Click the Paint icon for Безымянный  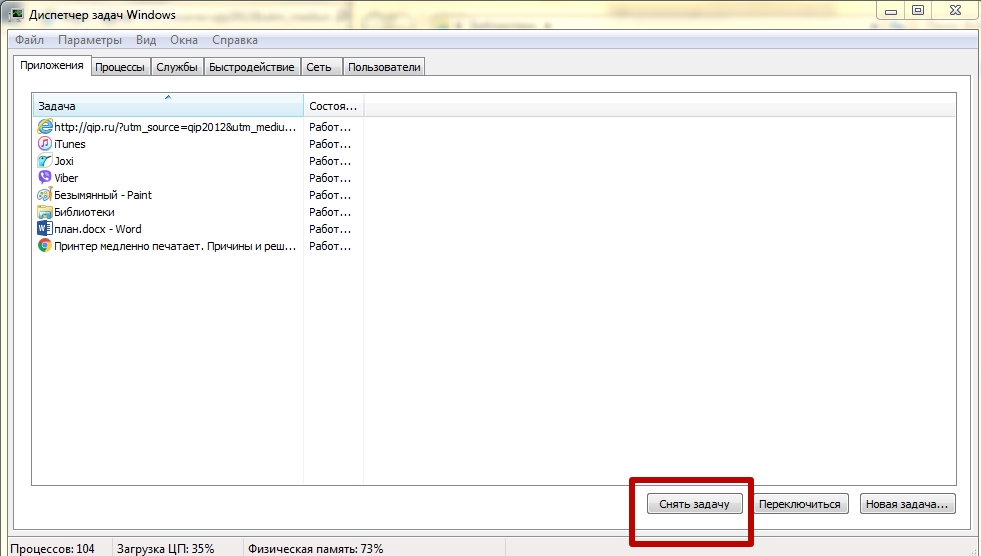point(44,195)
